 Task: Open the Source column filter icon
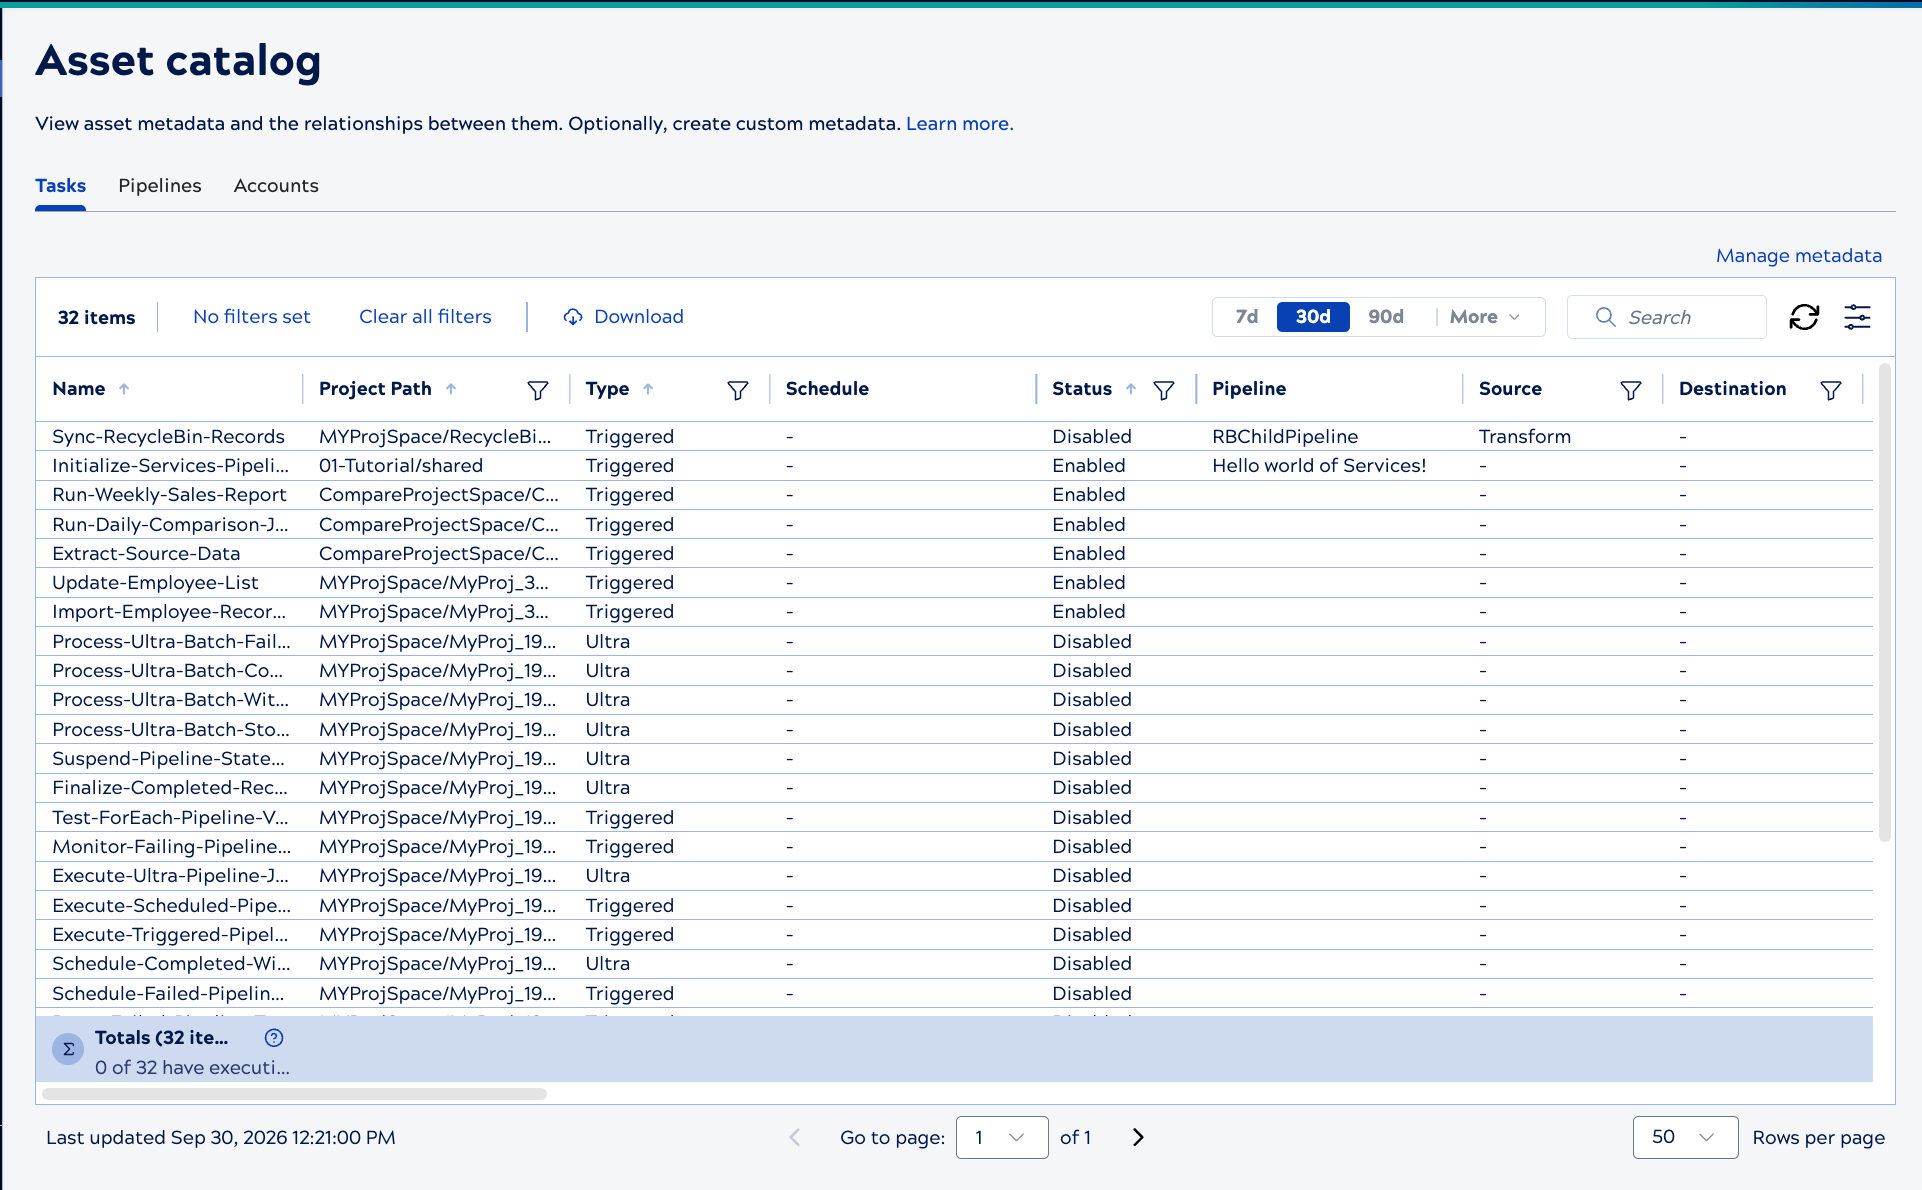pos(1631,390)
